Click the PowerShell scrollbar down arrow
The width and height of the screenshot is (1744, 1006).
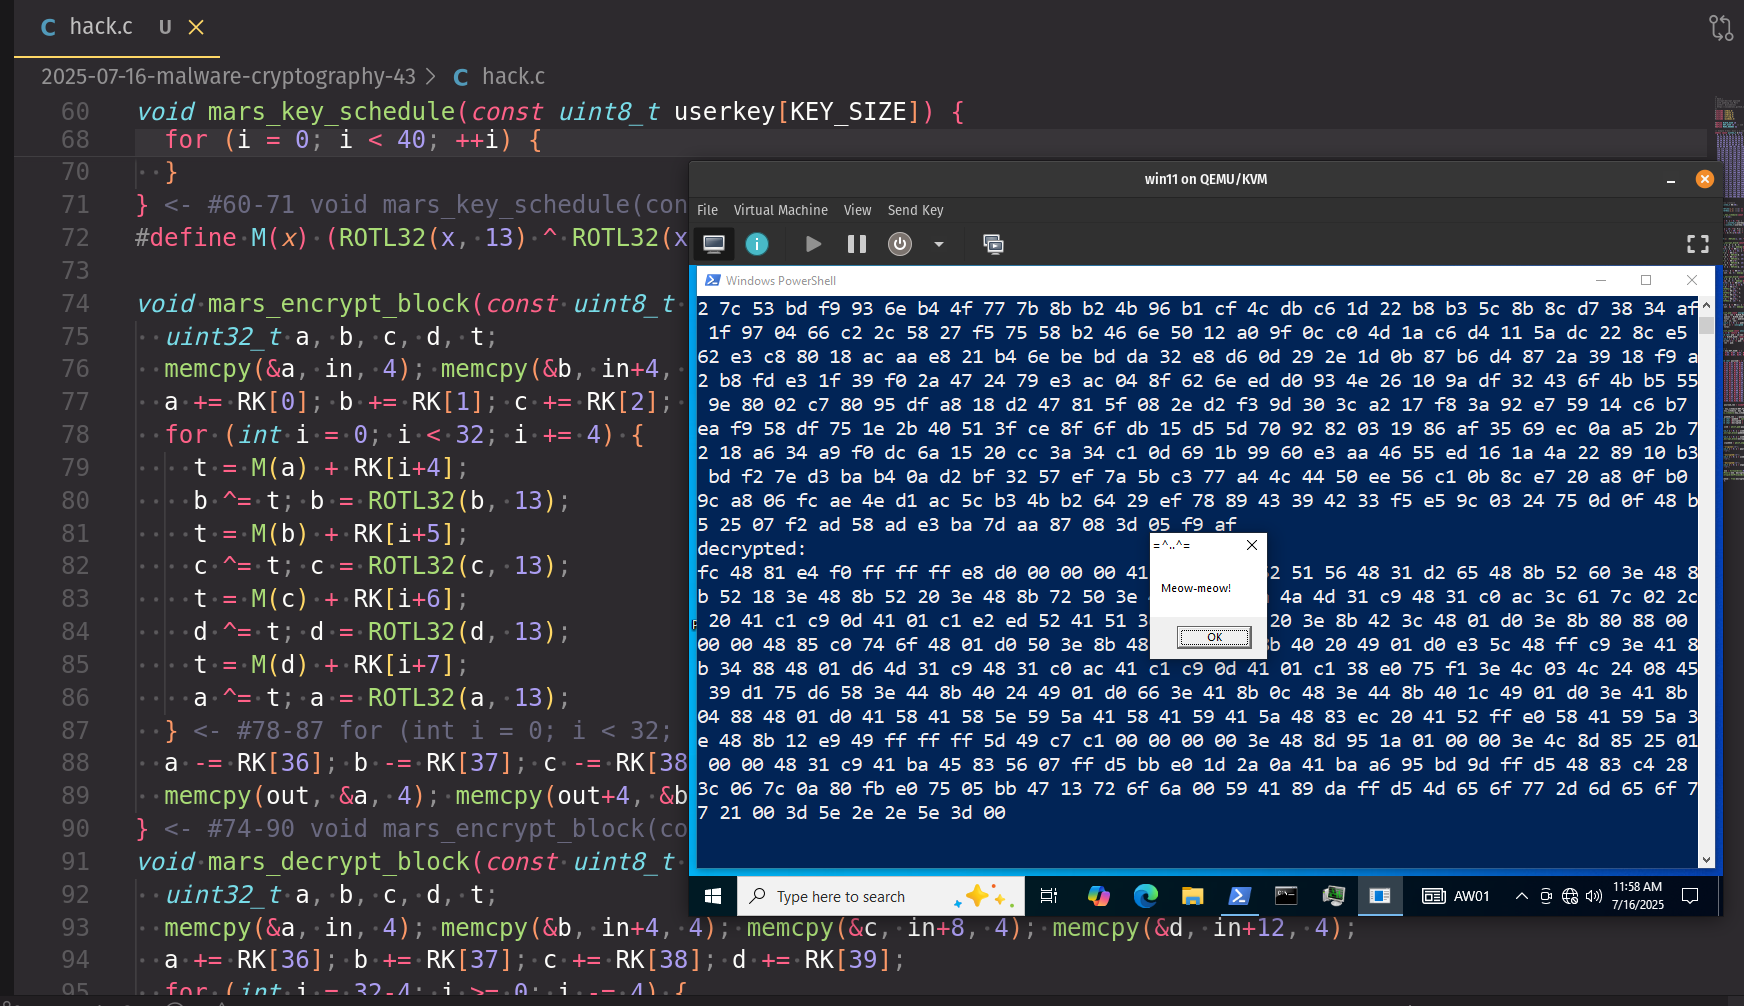coord(1706,859)
